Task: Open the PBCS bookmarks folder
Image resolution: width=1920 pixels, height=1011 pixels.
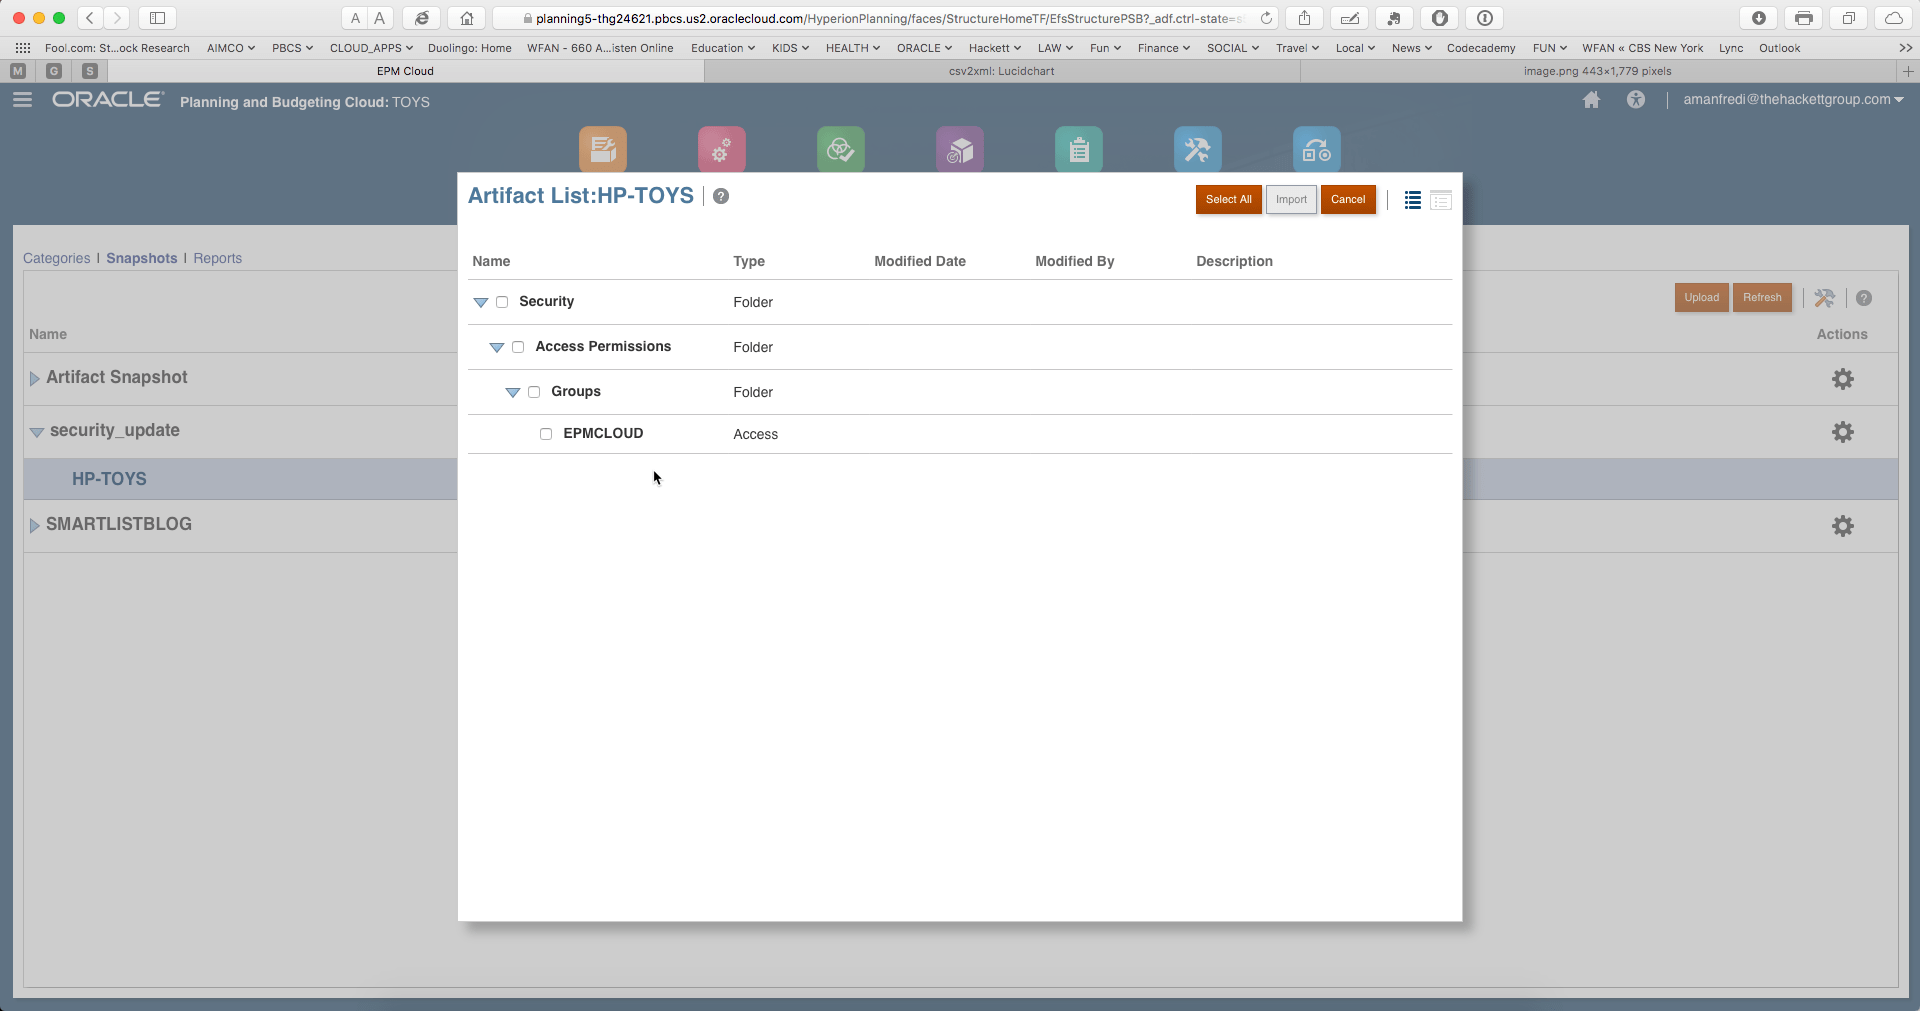Action: (x=292, y=48)
